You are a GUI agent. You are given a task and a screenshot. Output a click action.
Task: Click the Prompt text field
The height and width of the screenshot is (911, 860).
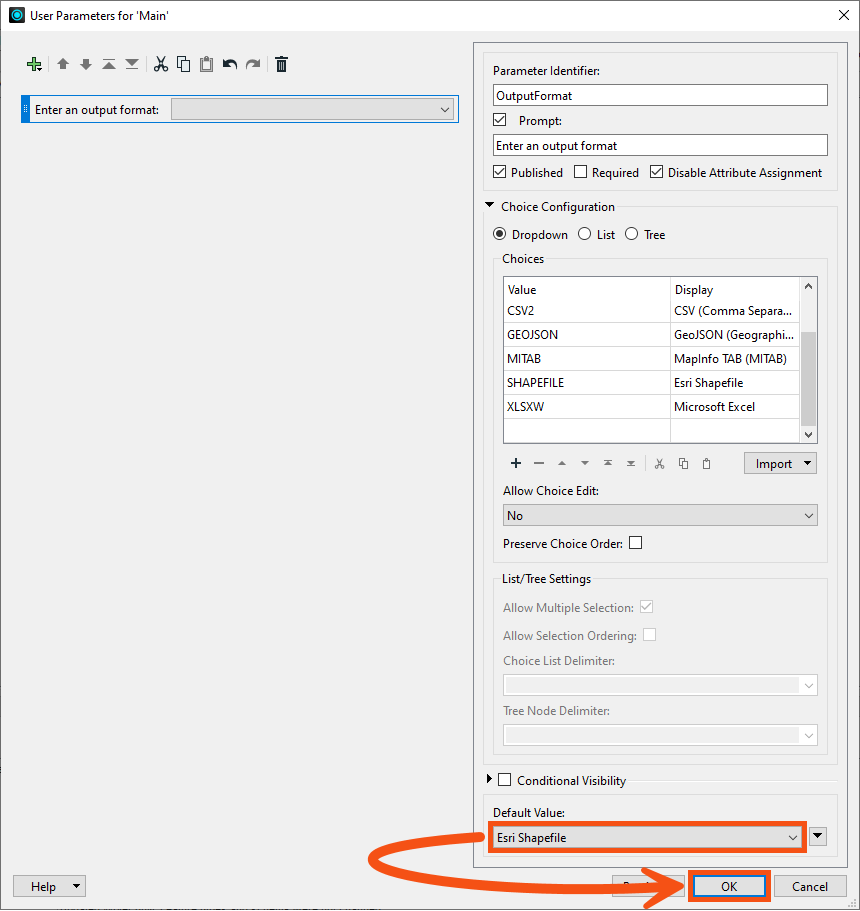point(660,145)
